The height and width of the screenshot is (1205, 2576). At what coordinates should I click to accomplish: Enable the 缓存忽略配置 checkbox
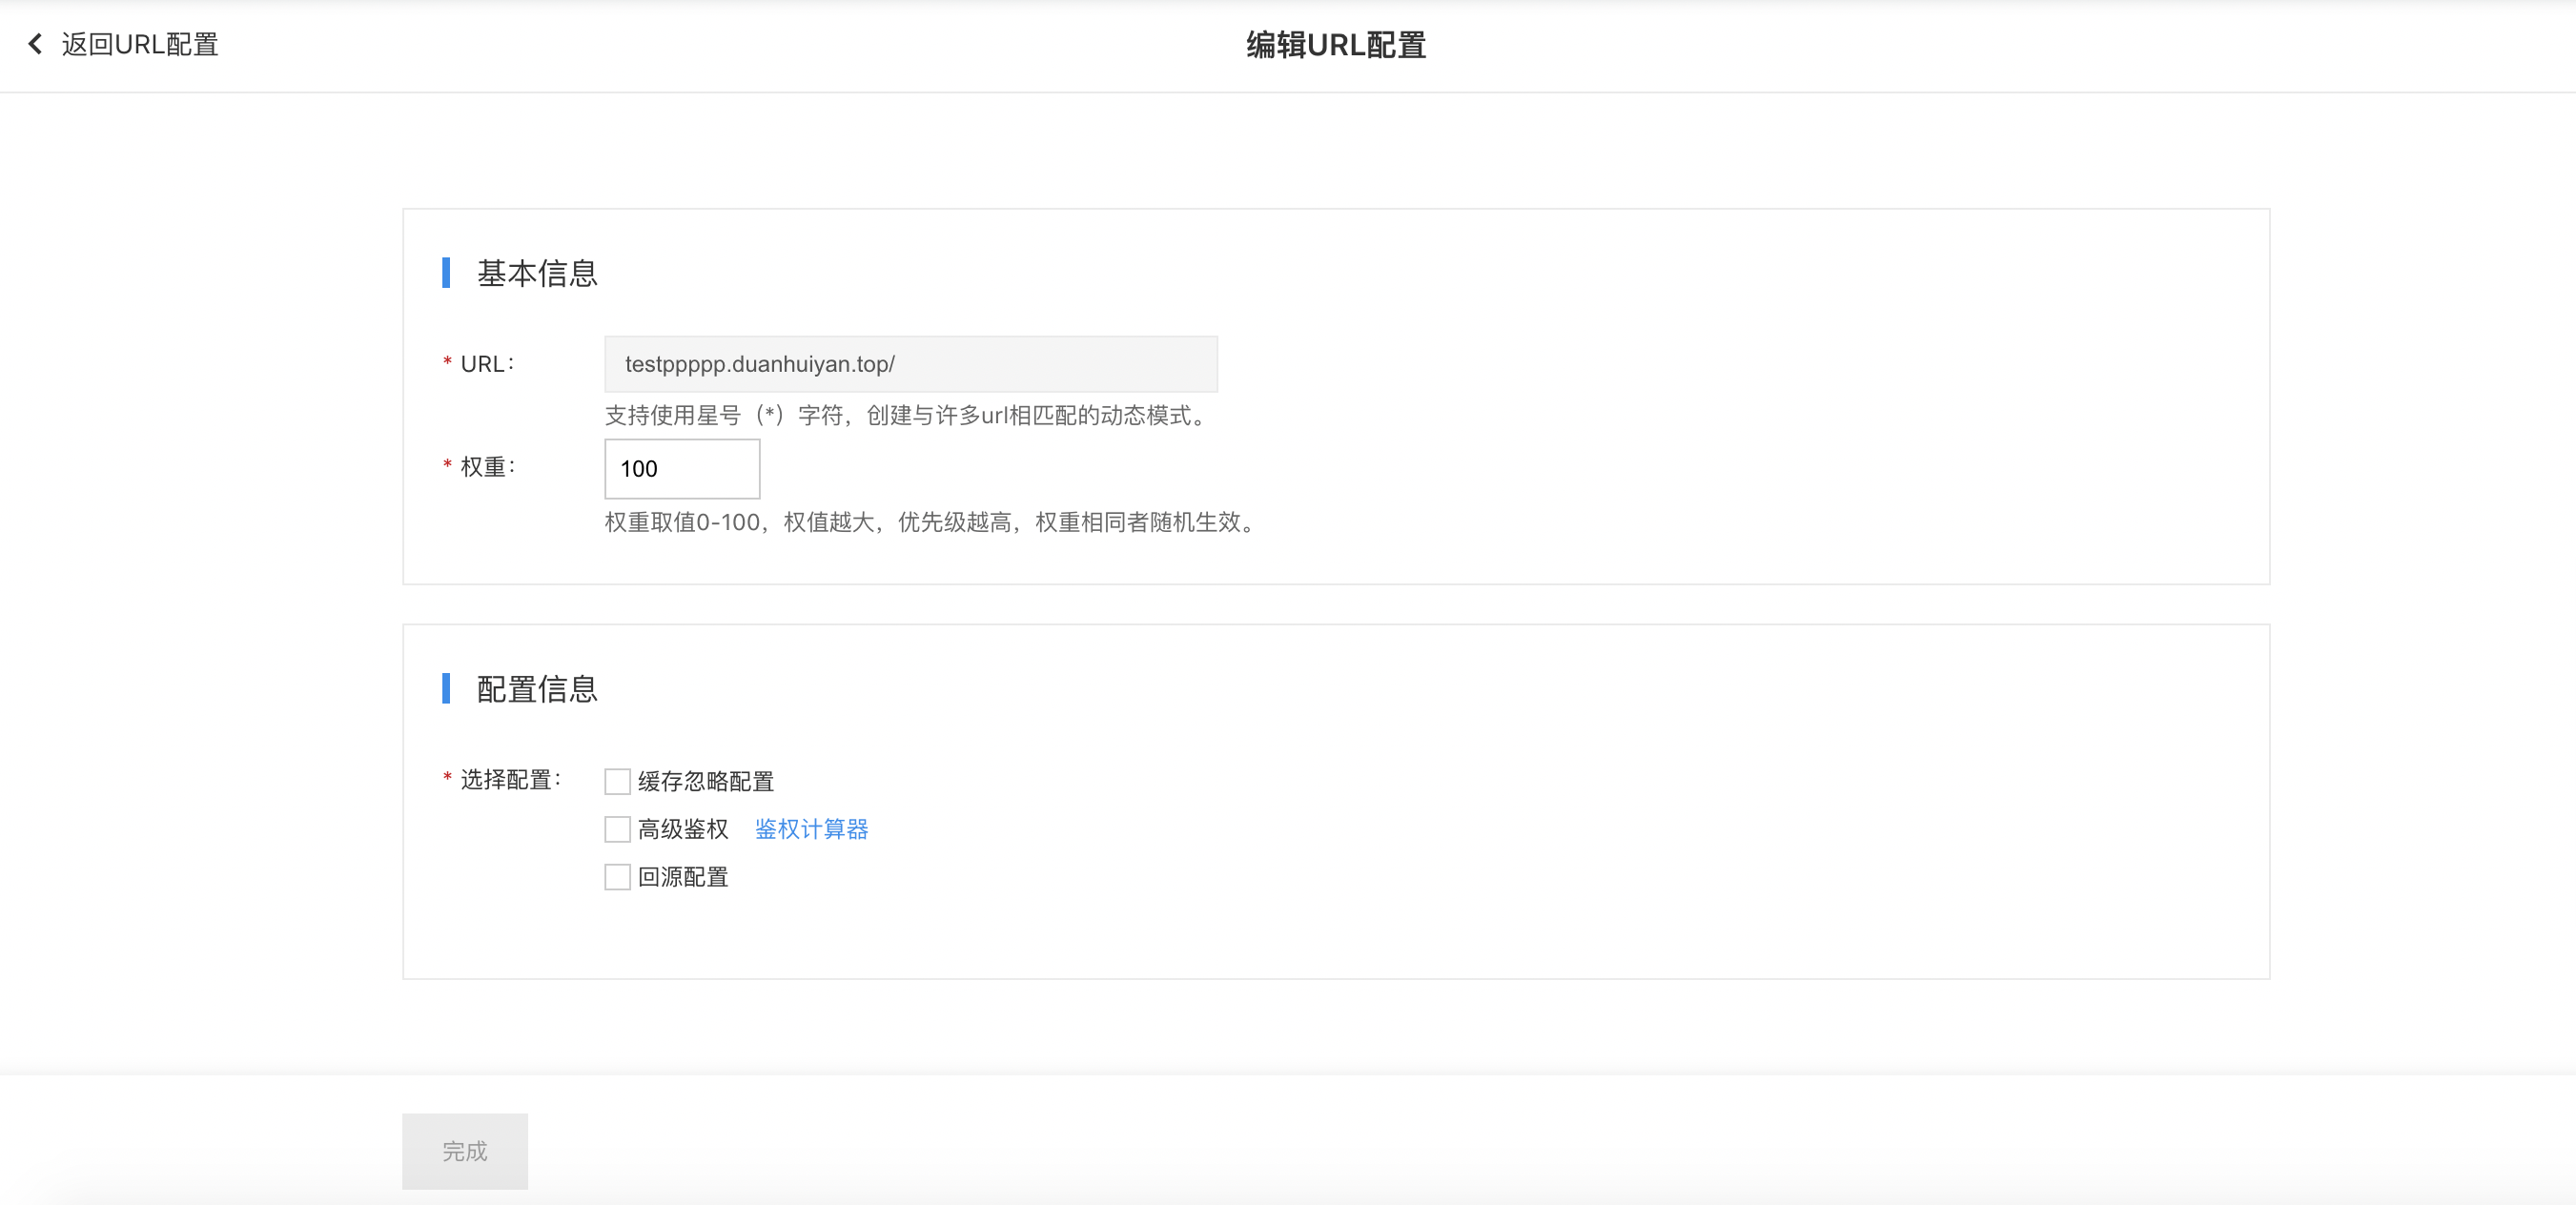pos(617,781)
